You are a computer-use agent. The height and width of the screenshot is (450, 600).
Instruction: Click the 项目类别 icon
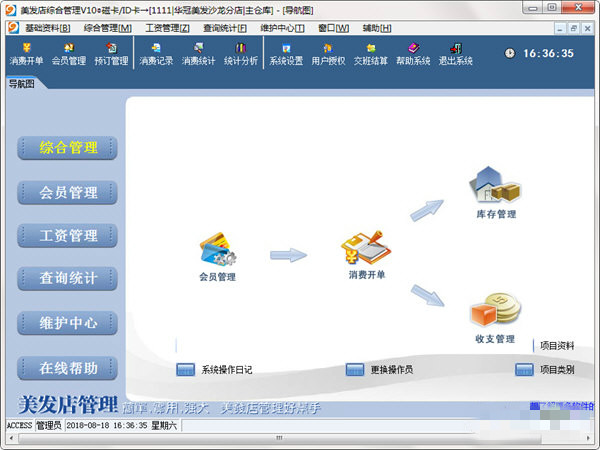coord(524,370)
